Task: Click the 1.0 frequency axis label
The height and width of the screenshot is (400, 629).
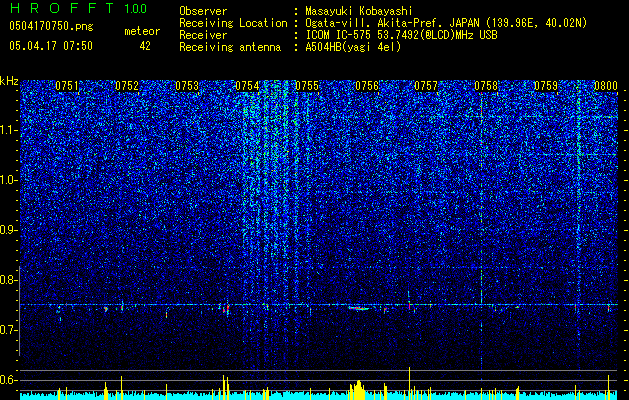Action: [9, 180]
